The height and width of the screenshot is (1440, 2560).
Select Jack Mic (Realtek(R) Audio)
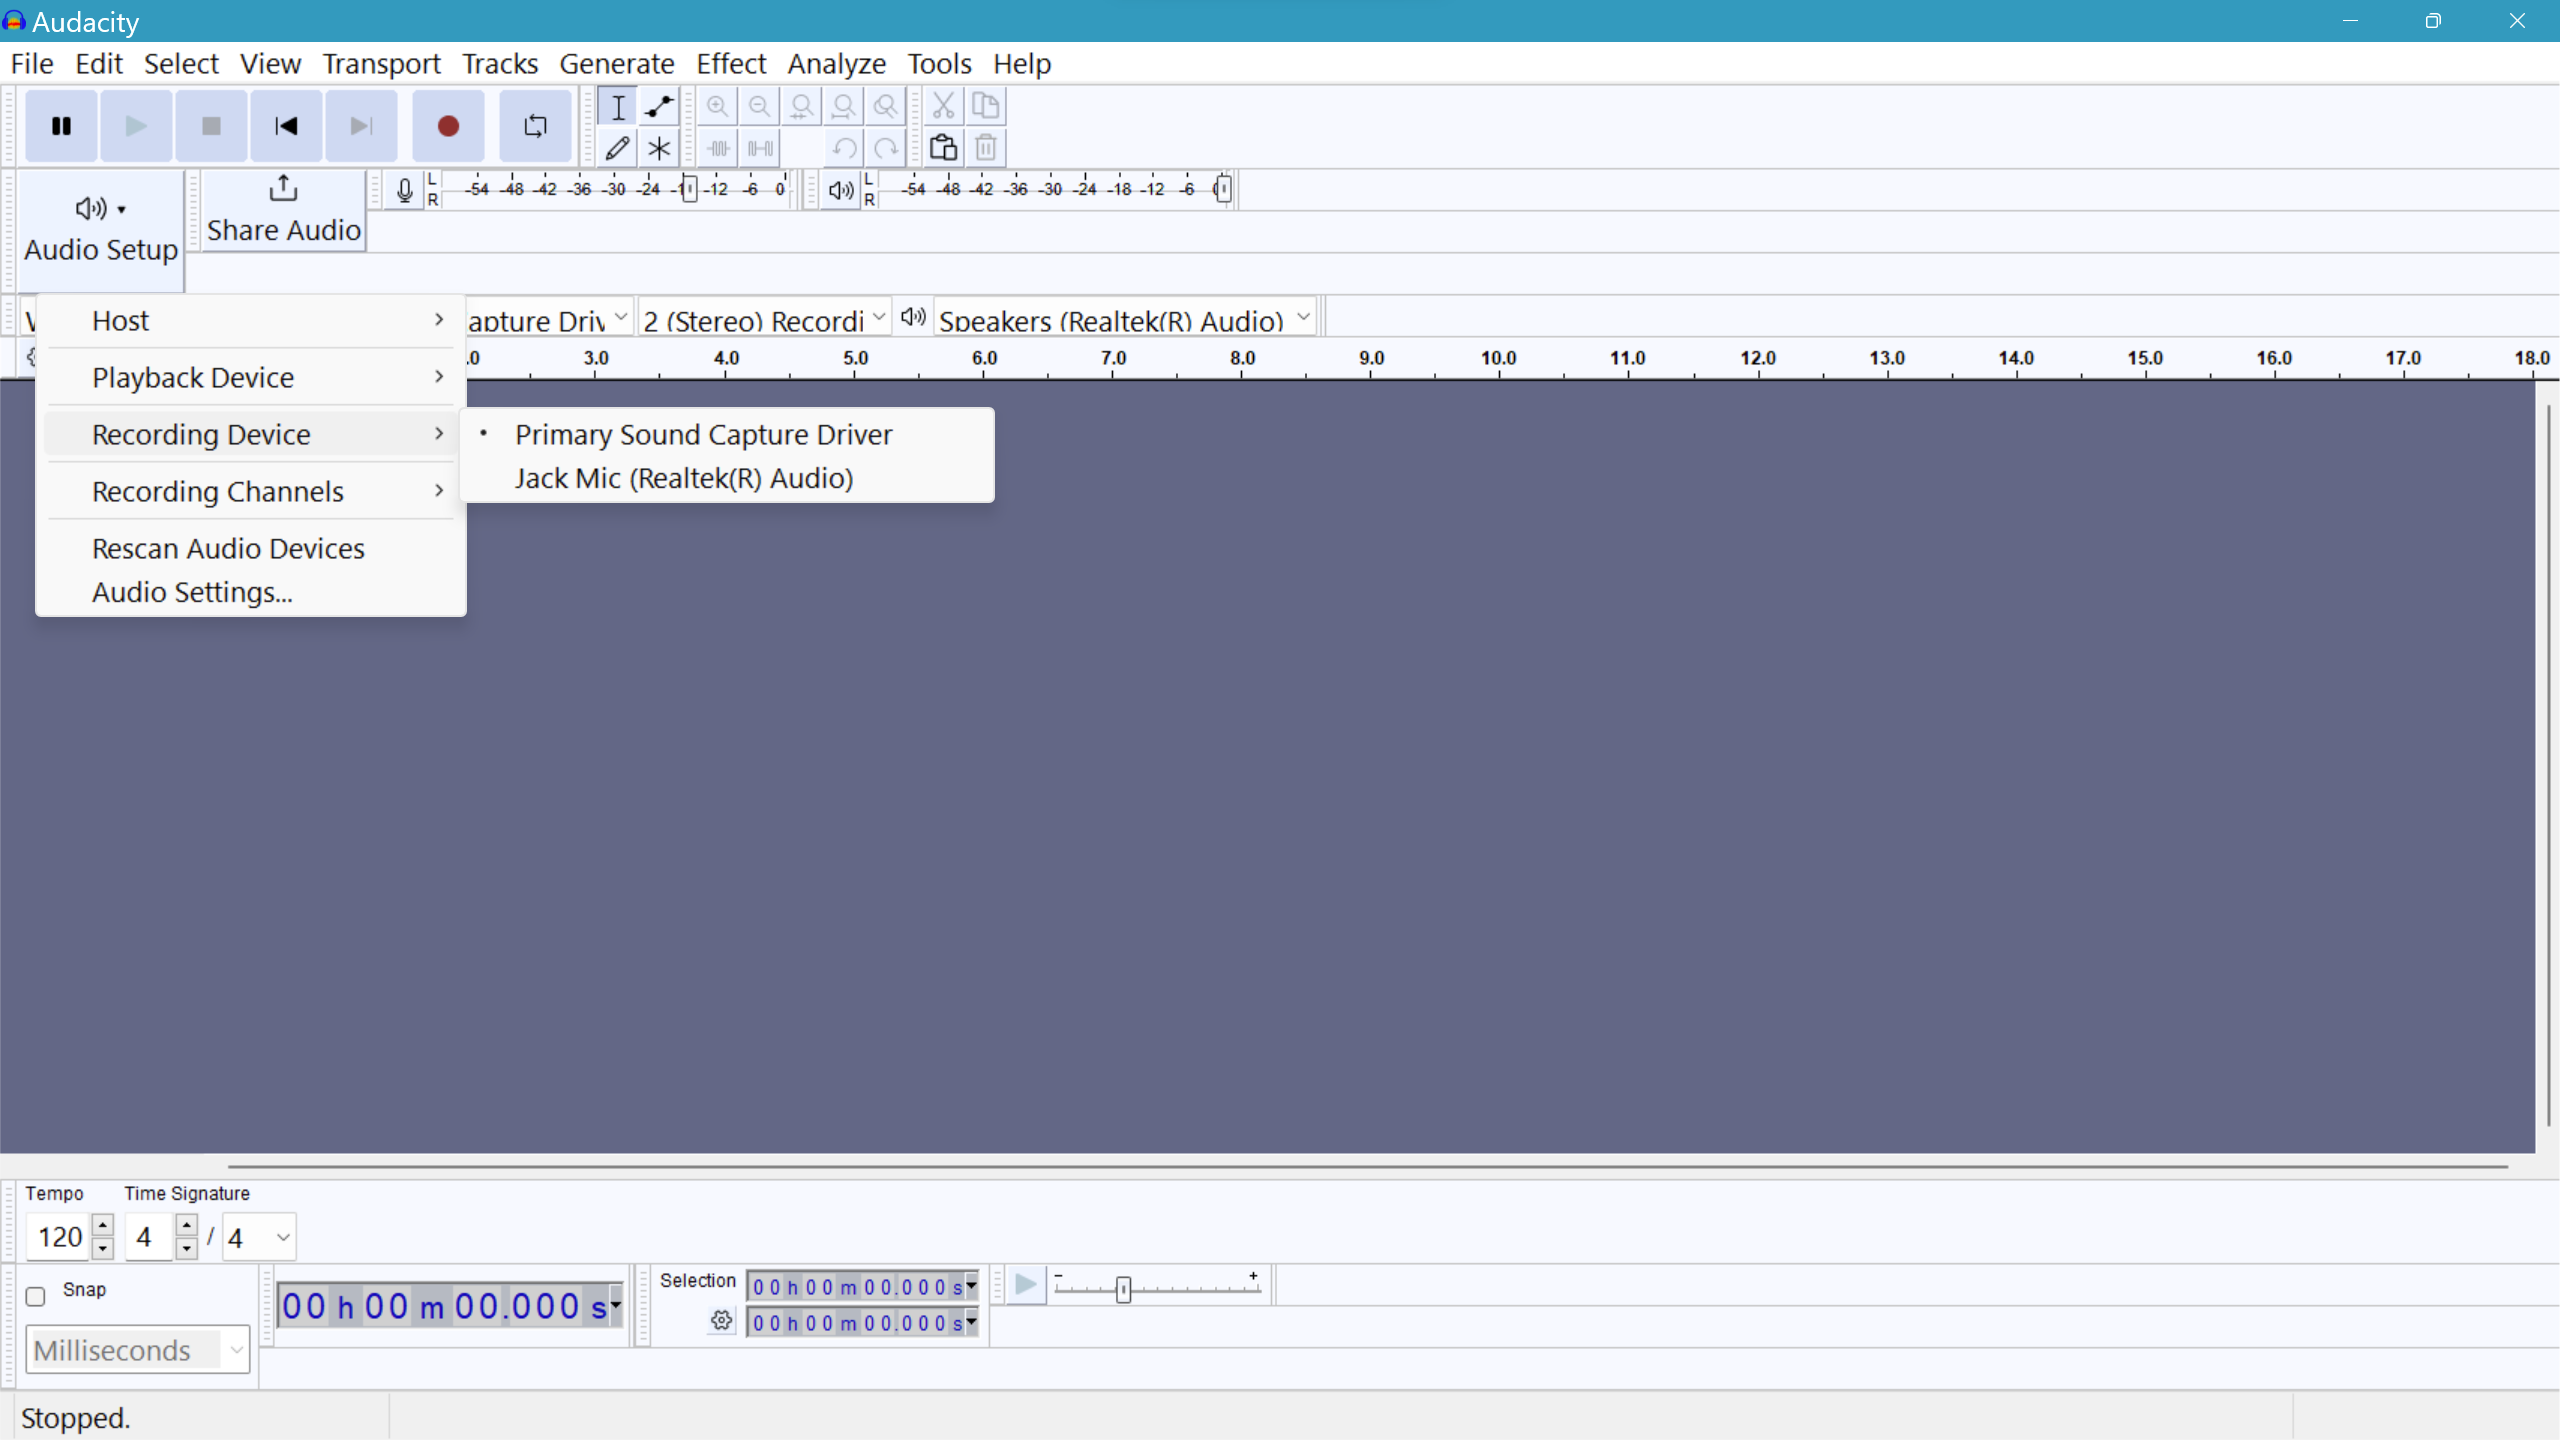(727, 478)
